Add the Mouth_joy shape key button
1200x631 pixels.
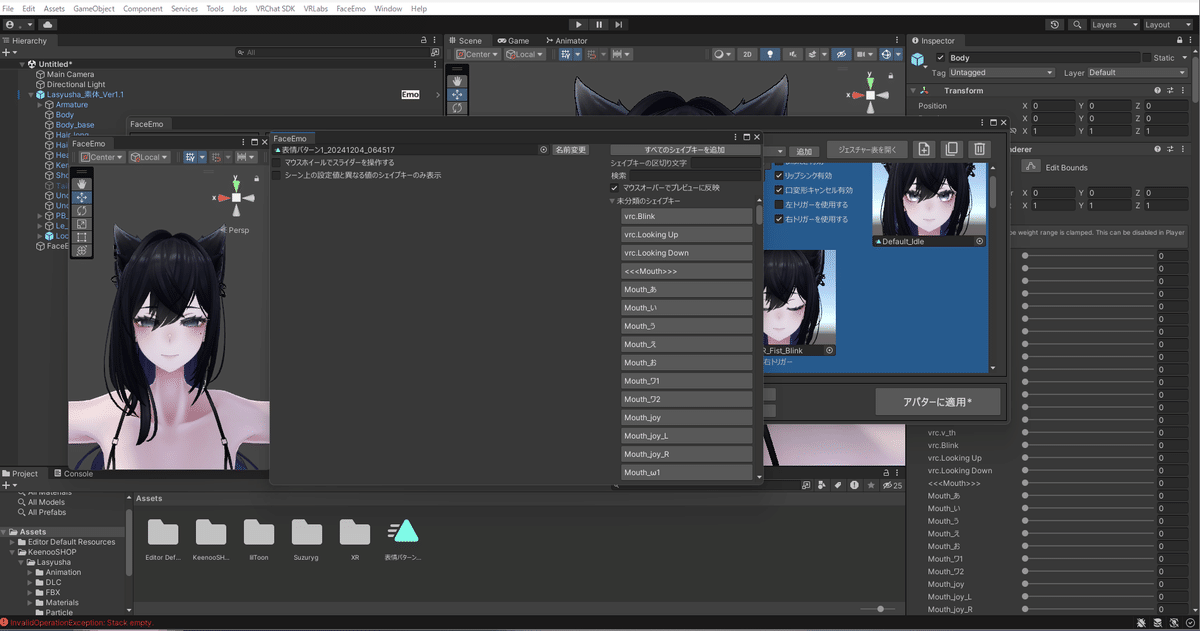(x=686, y=417)
